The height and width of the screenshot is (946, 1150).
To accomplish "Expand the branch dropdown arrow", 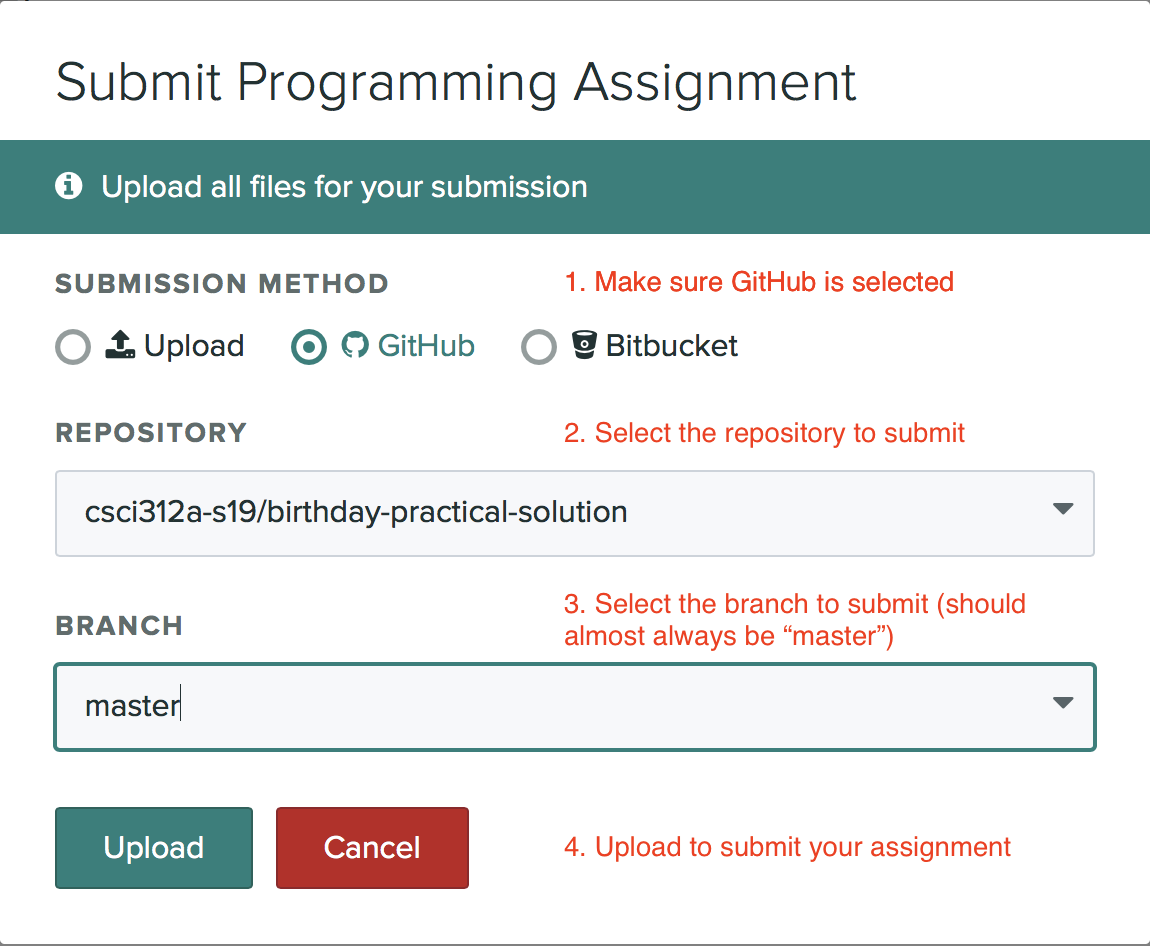I will coord(1063,702).
